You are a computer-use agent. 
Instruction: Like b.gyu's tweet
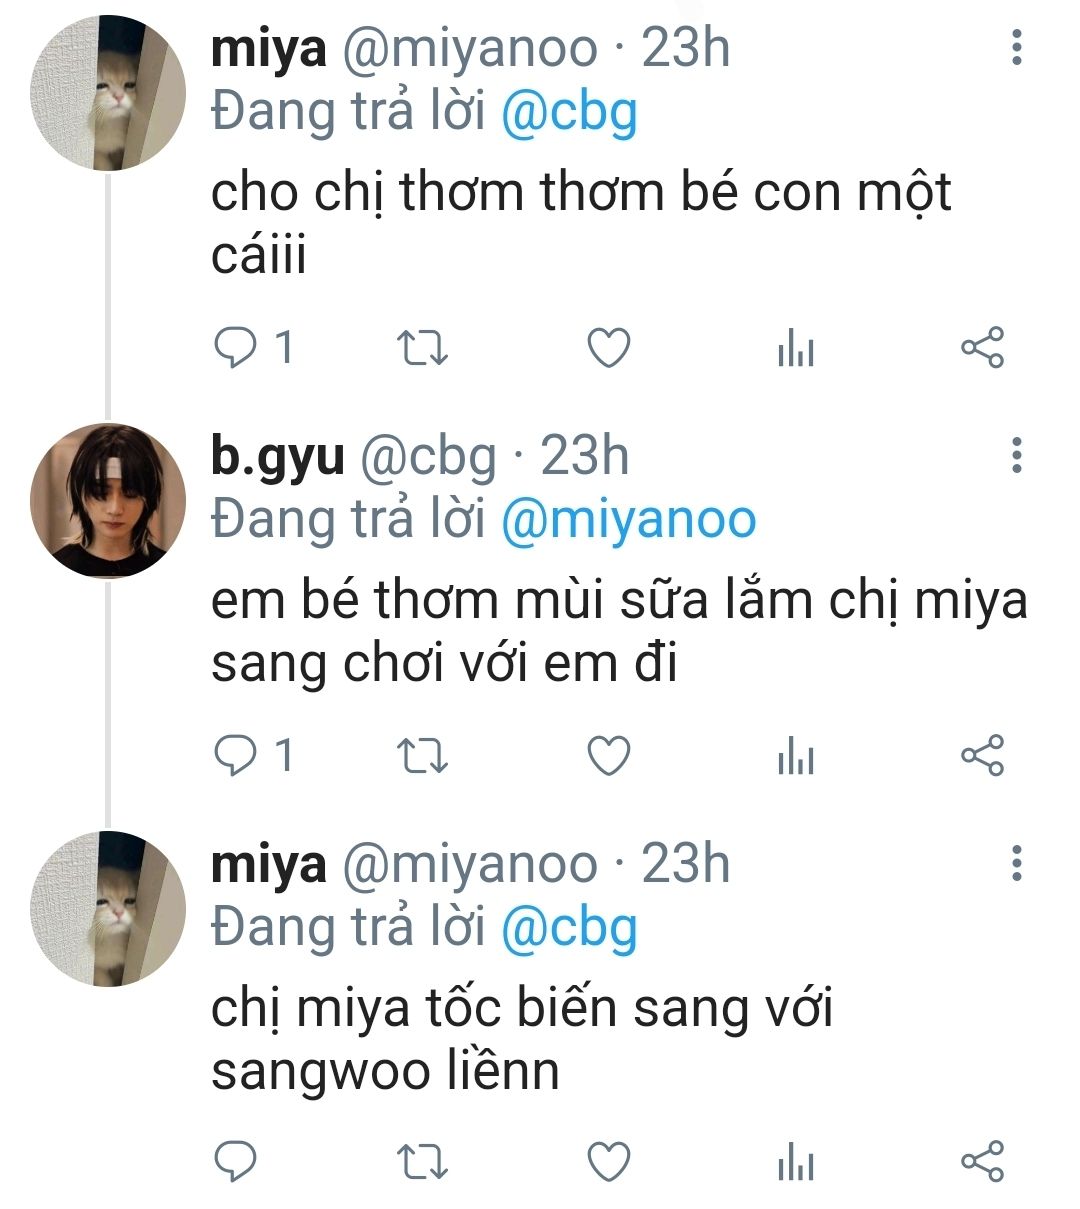pos(608,756)
